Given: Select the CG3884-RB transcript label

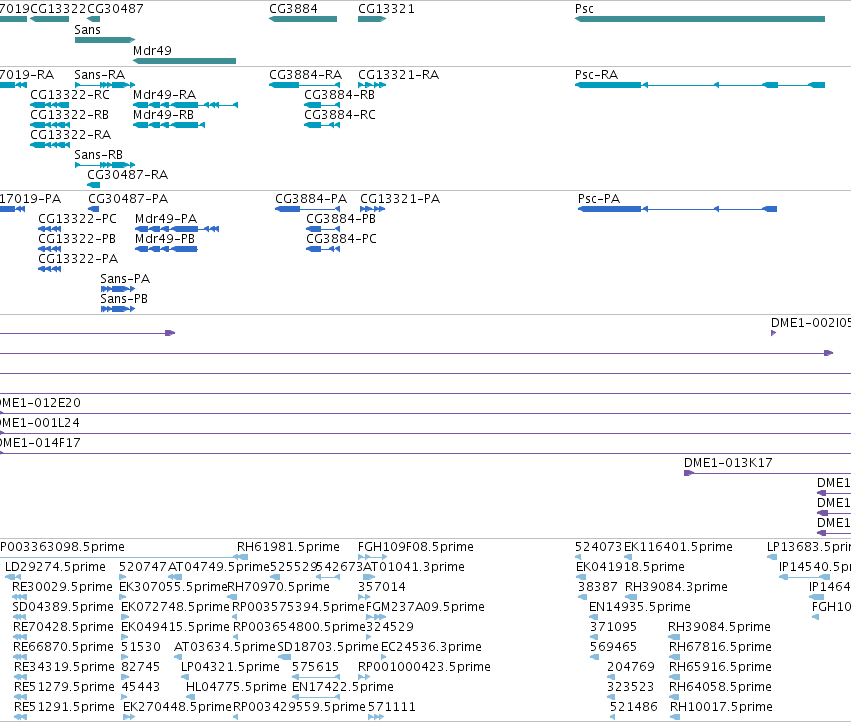Looking at the screenshot, I should [x=339, y=94].
